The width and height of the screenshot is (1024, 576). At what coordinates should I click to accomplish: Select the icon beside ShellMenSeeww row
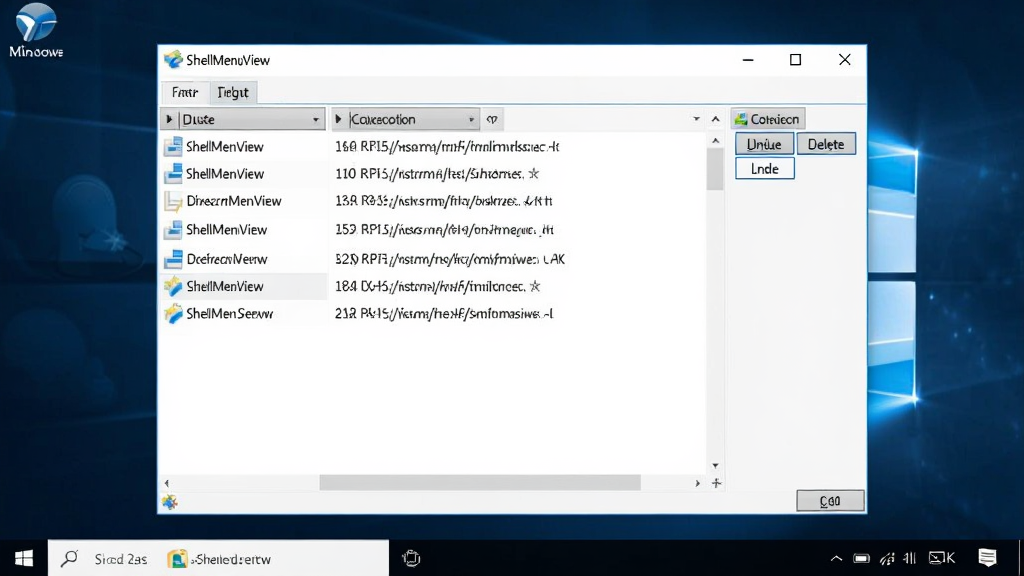click(x=173, y=314)
